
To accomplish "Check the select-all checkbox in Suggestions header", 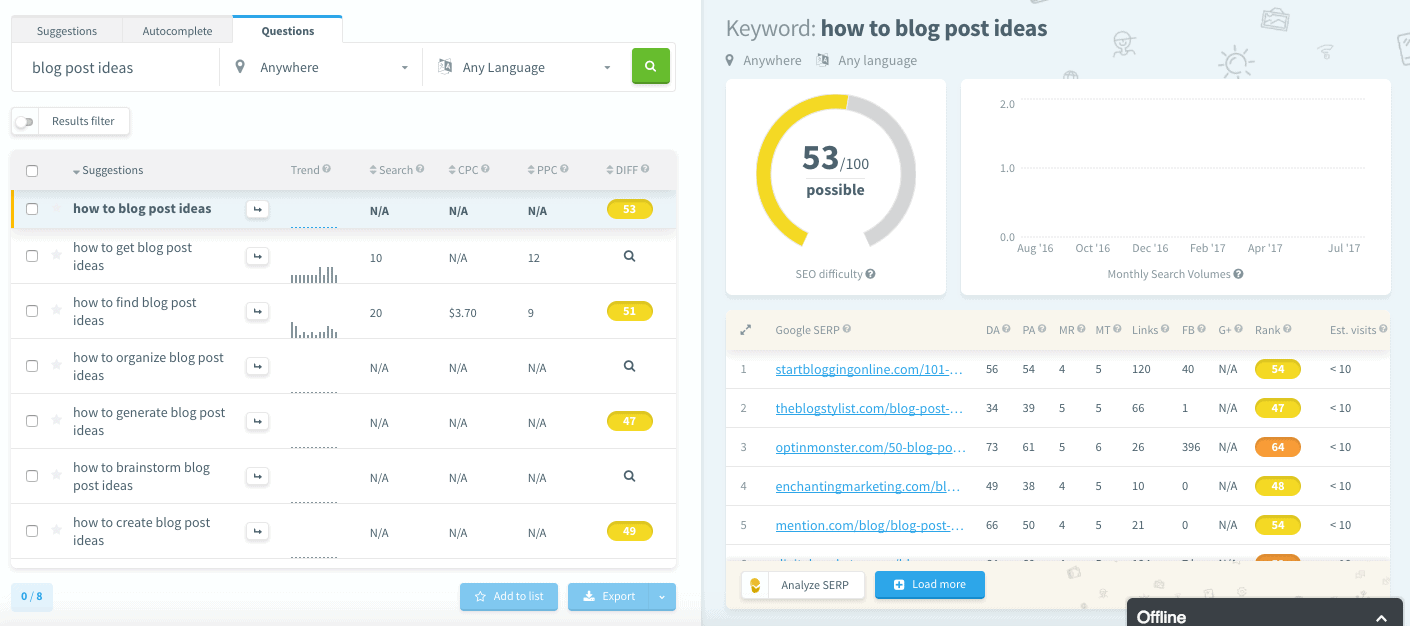I will tap(32, 171).
